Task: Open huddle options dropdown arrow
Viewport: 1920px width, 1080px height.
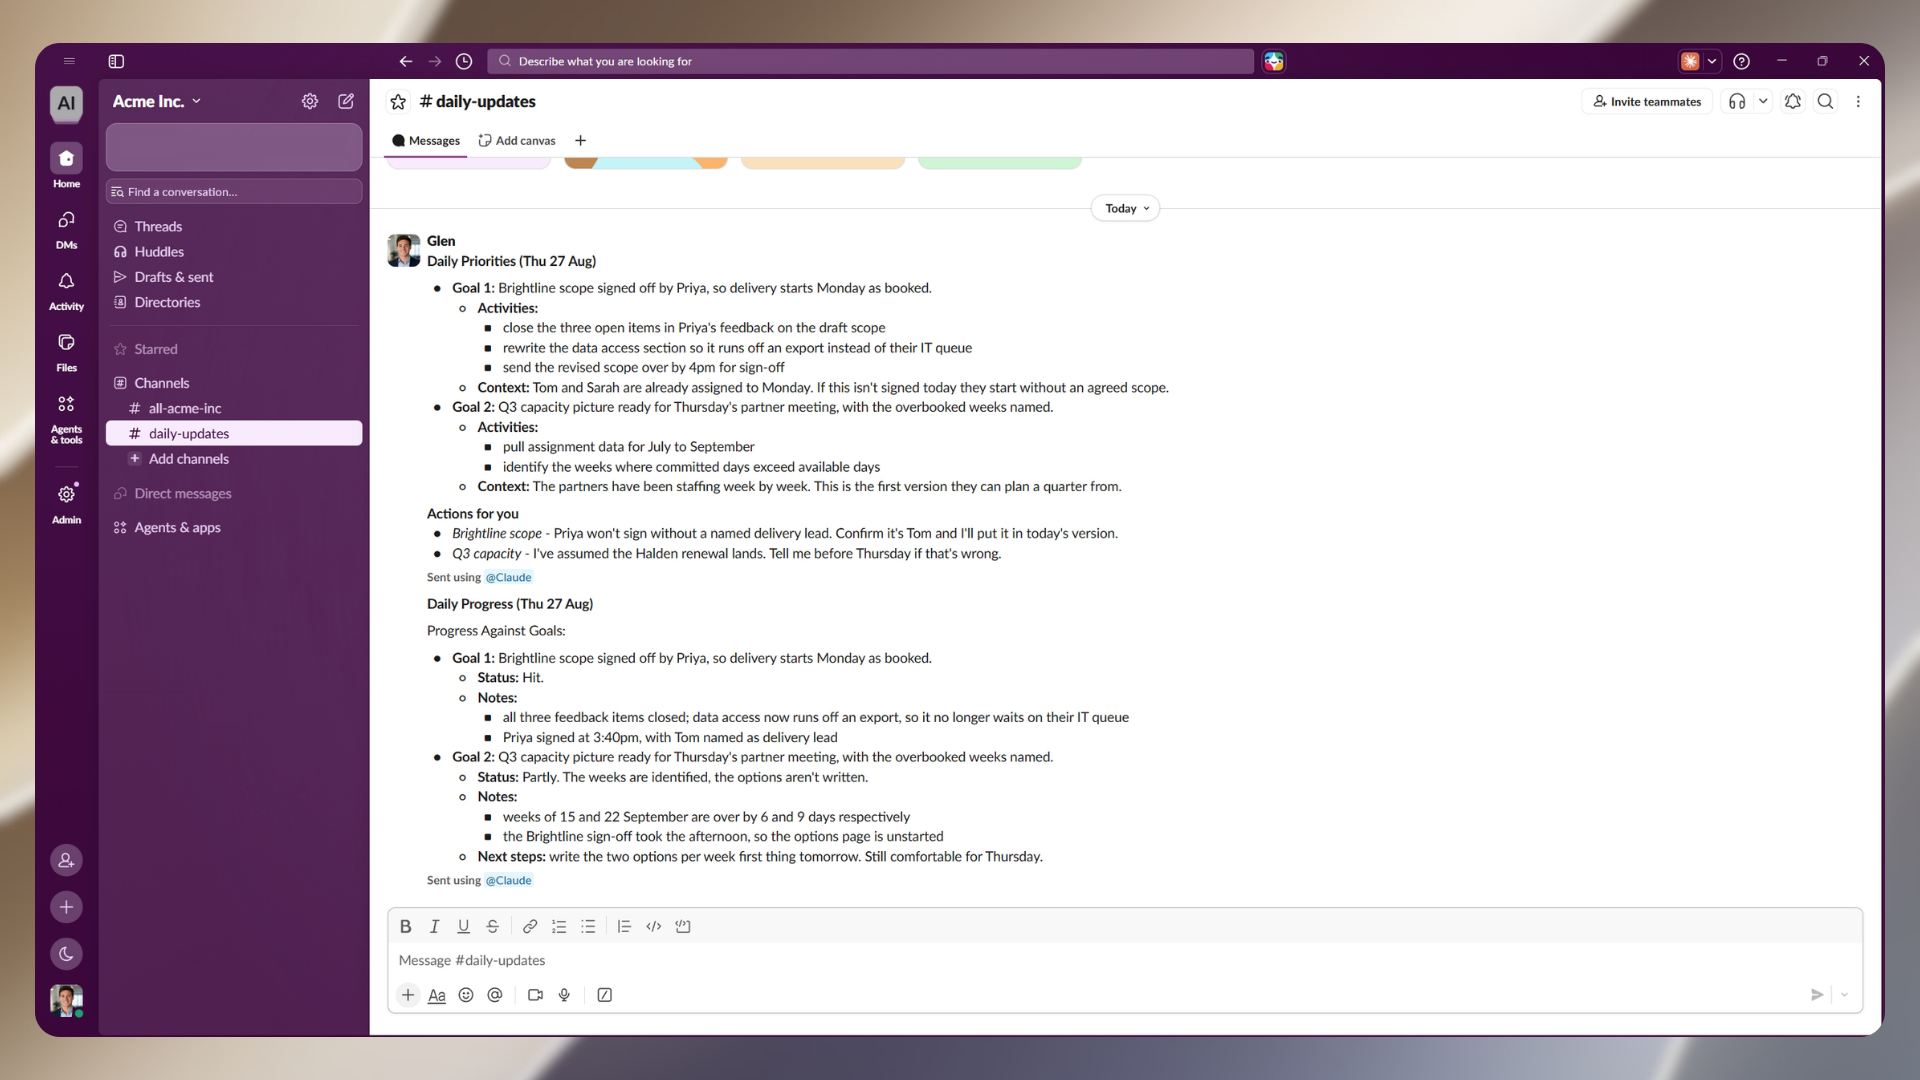Action: (1763, 101)
